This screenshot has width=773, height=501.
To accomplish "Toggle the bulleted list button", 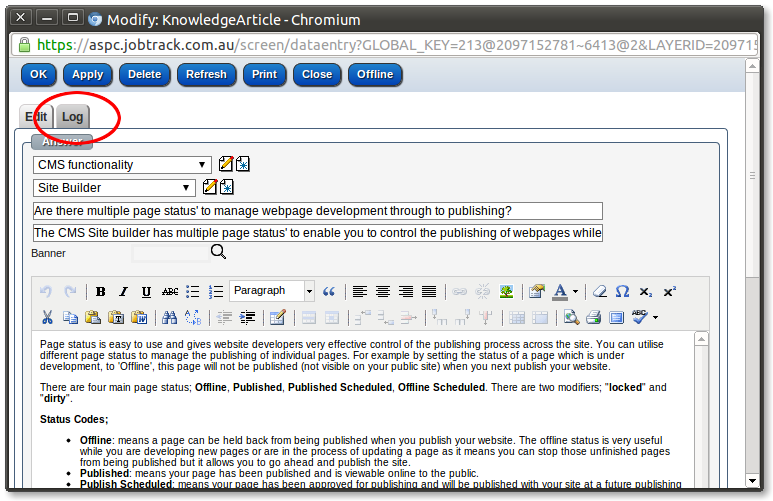I will [193, 292].
